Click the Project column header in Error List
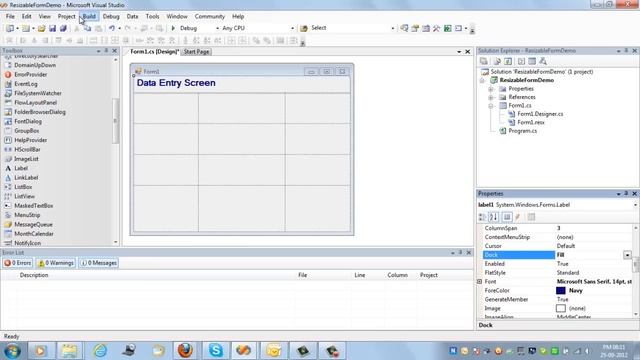Viewport: 640px width, 360px height. point(429,275)
